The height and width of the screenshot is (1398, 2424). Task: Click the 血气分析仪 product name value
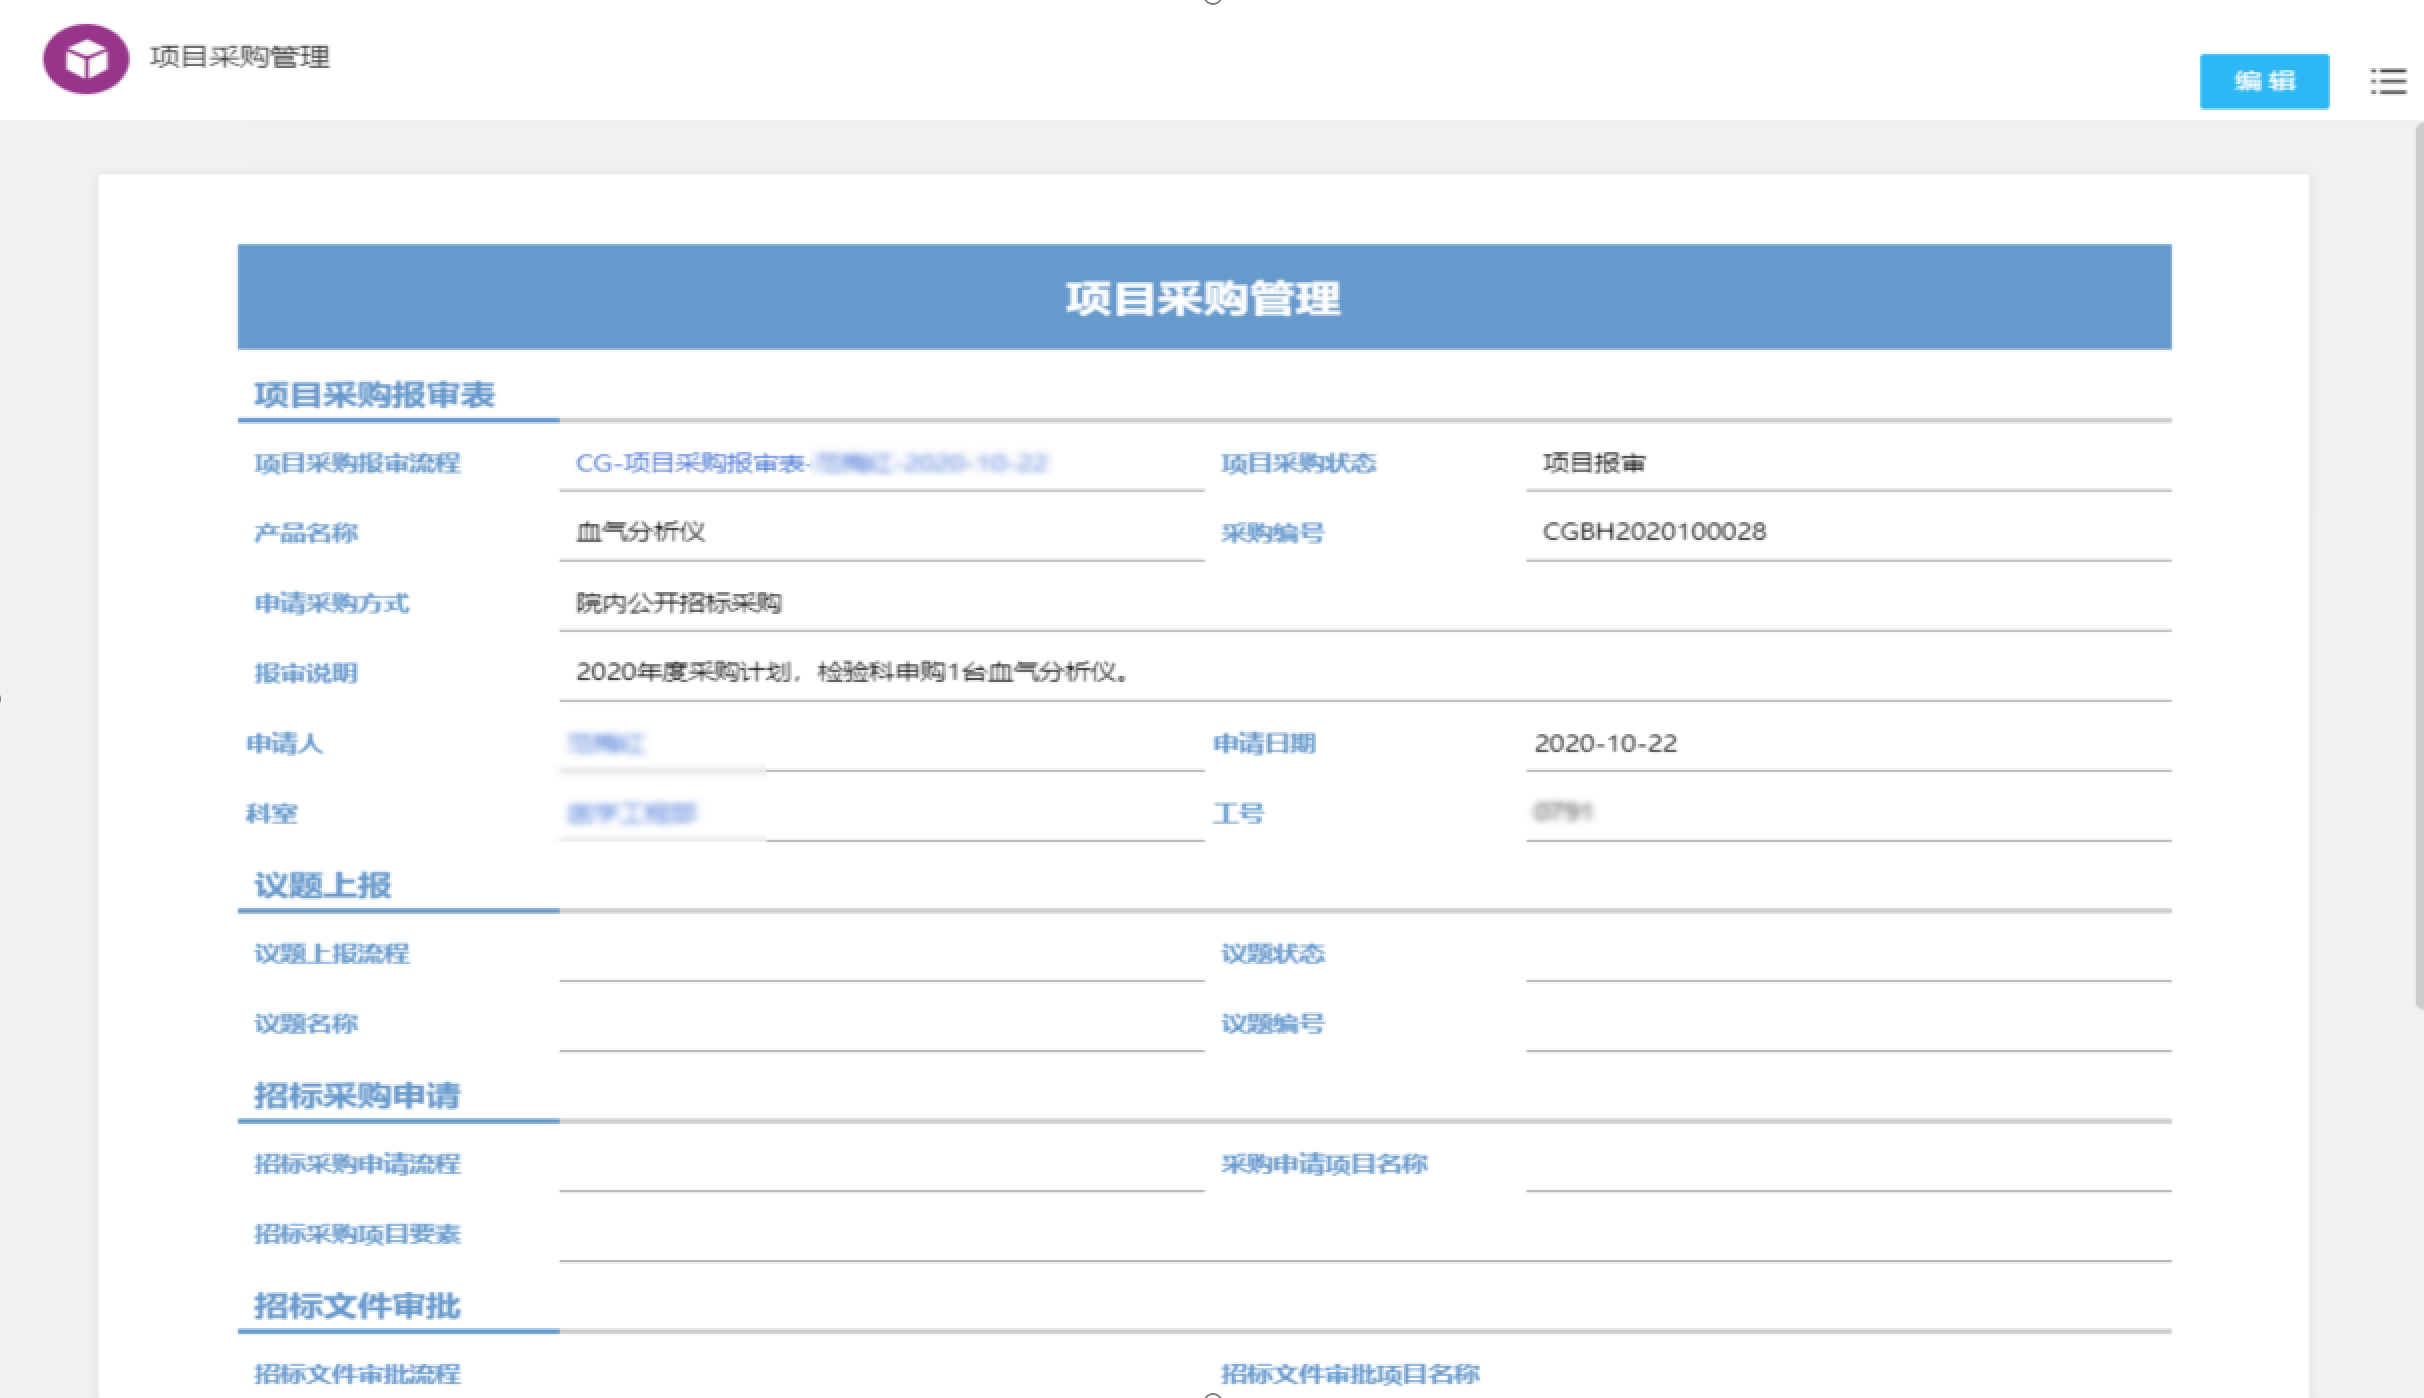point(641,532)
